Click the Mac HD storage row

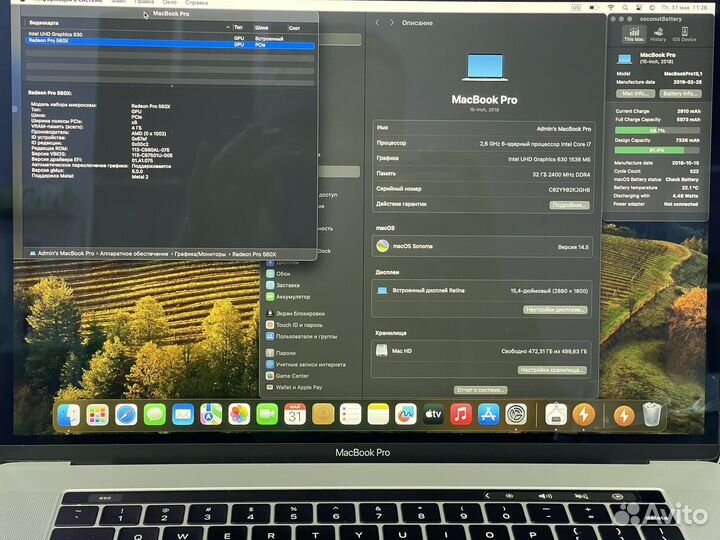tap(482, 351)
